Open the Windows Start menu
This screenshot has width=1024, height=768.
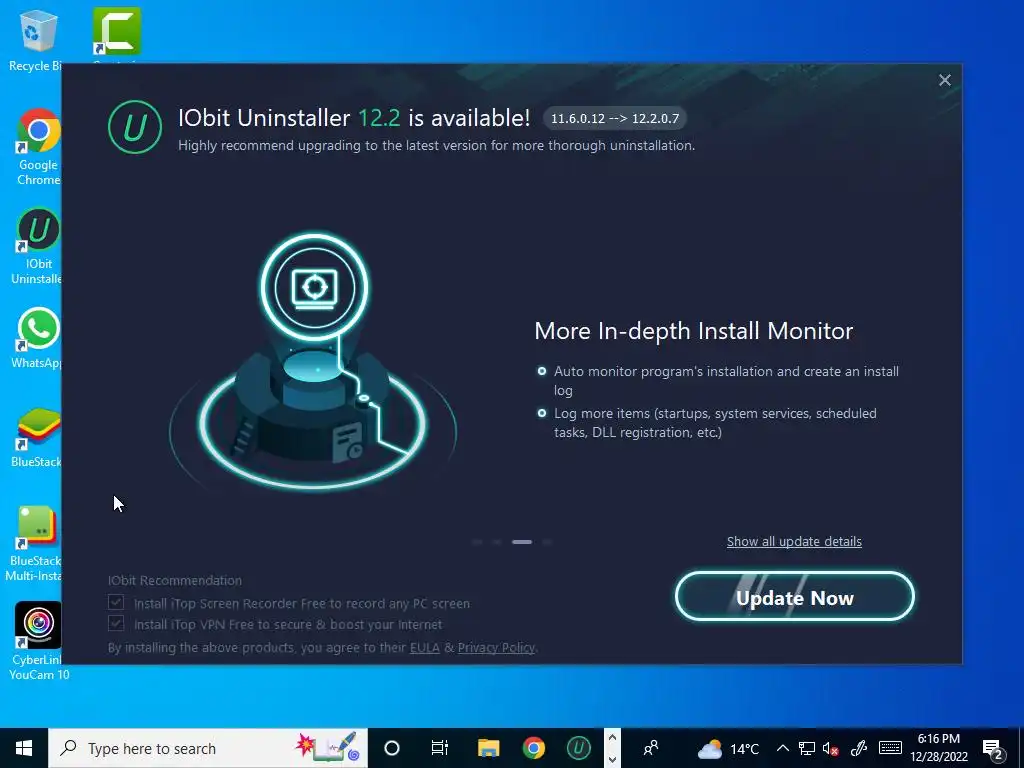[x=24, y=748]
